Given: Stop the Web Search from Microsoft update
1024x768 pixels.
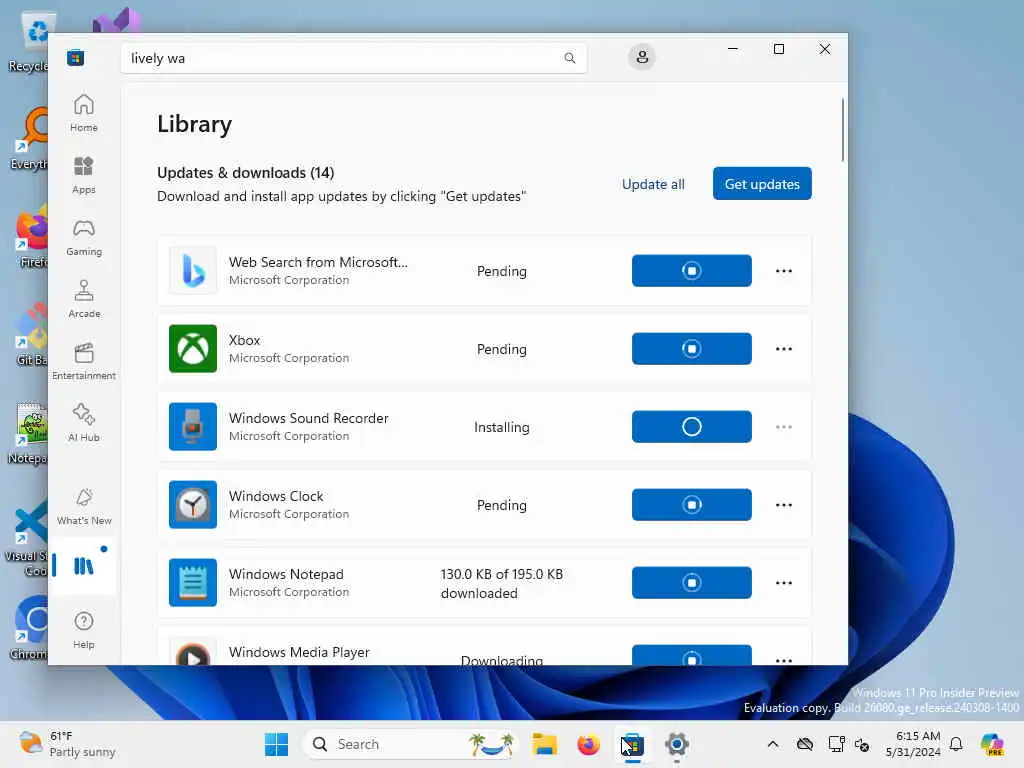Looking at the screenshot, I should 692,270.
